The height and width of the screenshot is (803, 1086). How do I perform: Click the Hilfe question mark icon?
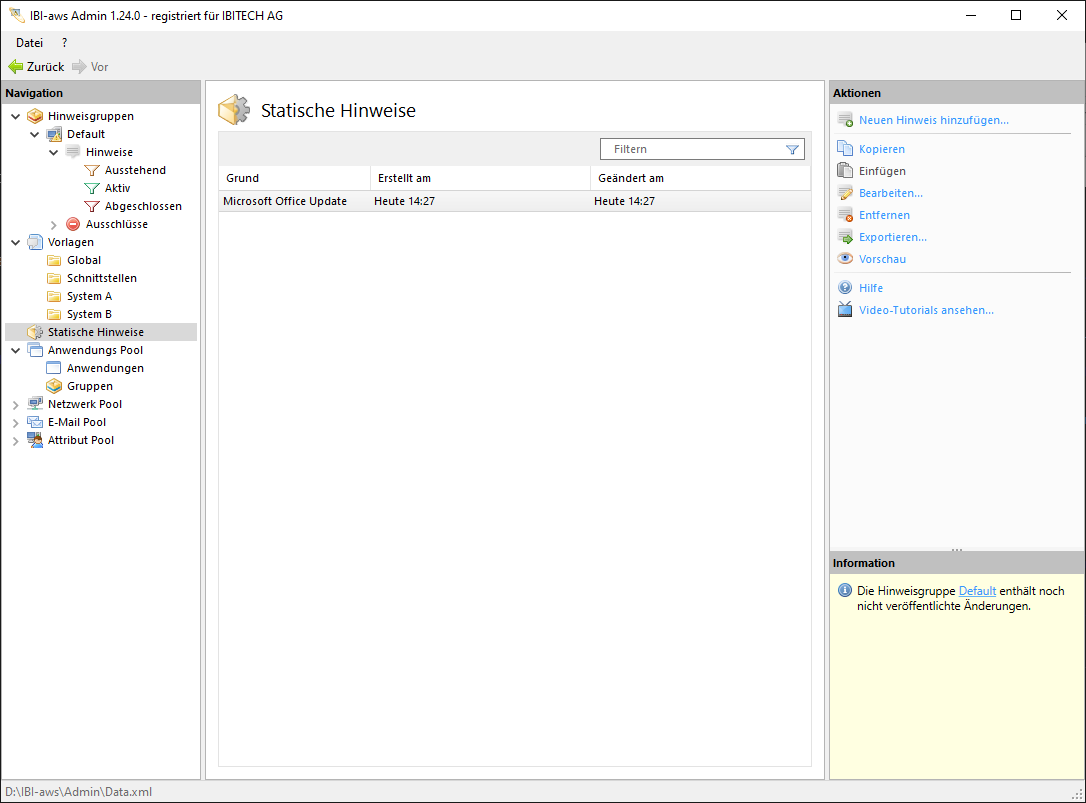845,288
